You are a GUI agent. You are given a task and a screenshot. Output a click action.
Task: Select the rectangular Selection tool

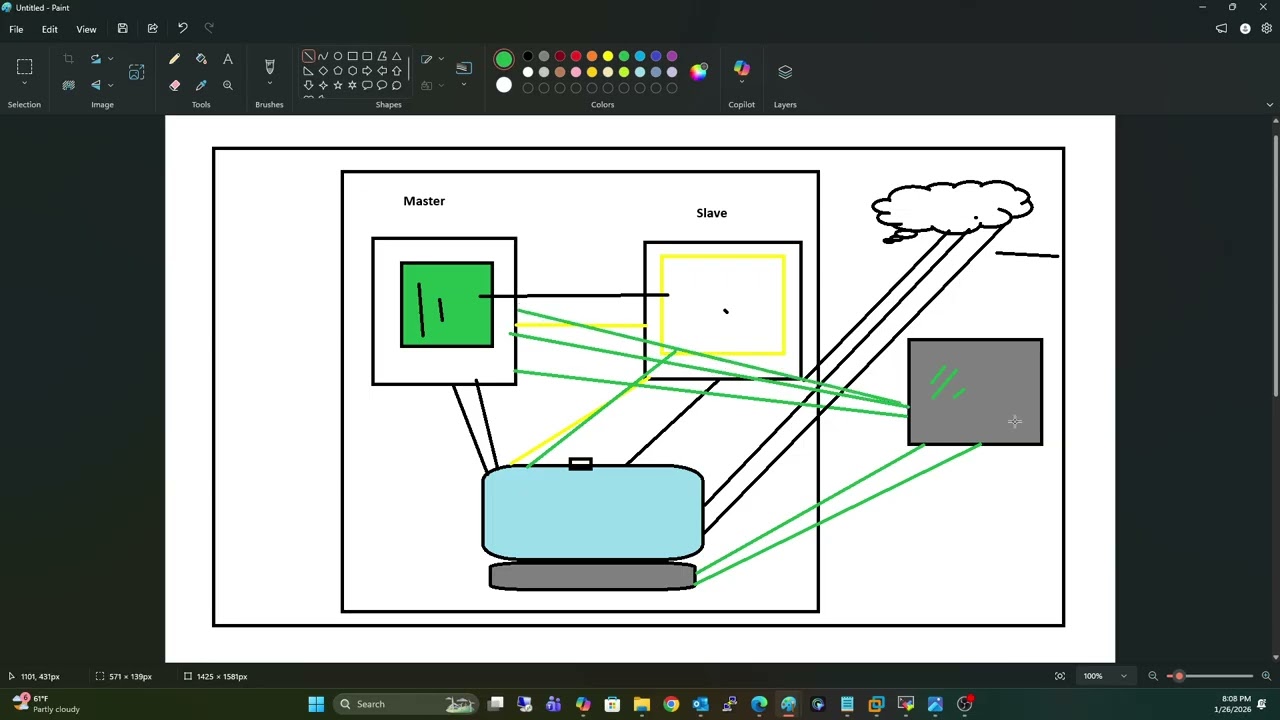pyautogui.click(x=25, y=67)
